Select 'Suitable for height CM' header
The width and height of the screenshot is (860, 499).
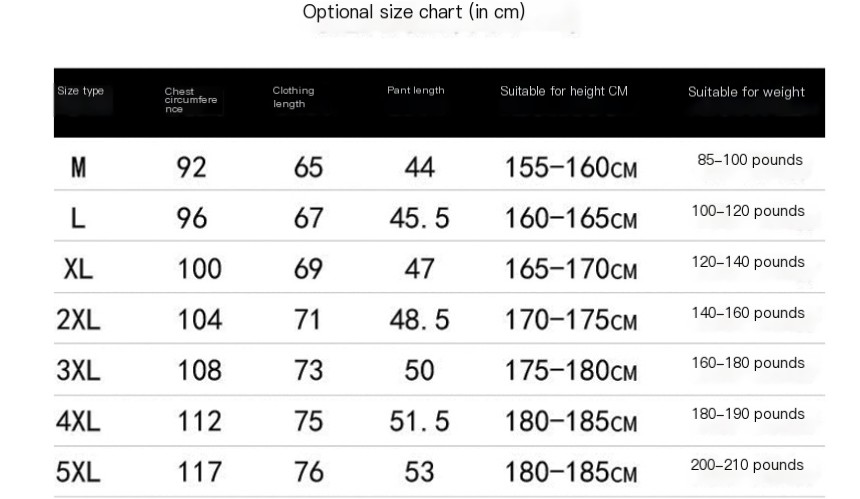pos(564,91)
